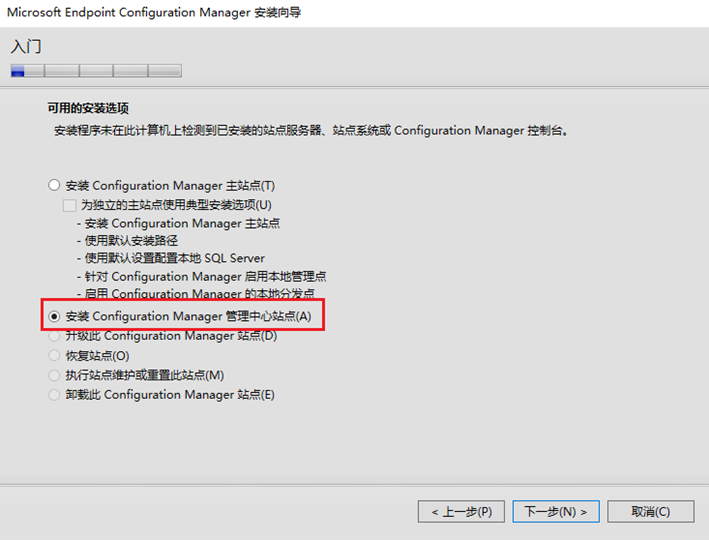
Task: Cancel setup with the 取消(C) button
Action: click(650, 511)
